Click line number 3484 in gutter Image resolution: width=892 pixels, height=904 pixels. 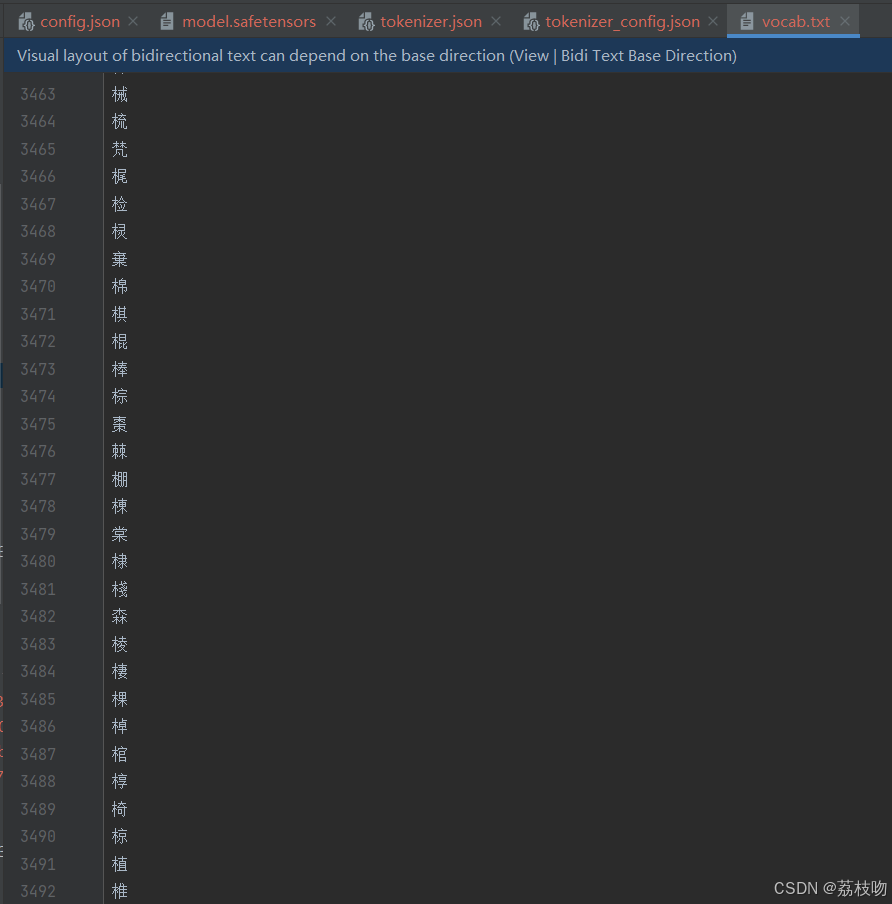click(x=38, y=672)
